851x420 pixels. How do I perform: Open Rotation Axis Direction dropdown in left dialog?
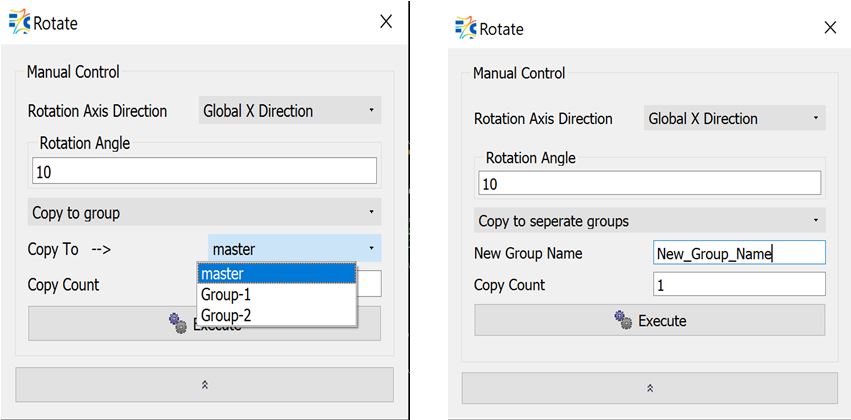coord(290,111)
